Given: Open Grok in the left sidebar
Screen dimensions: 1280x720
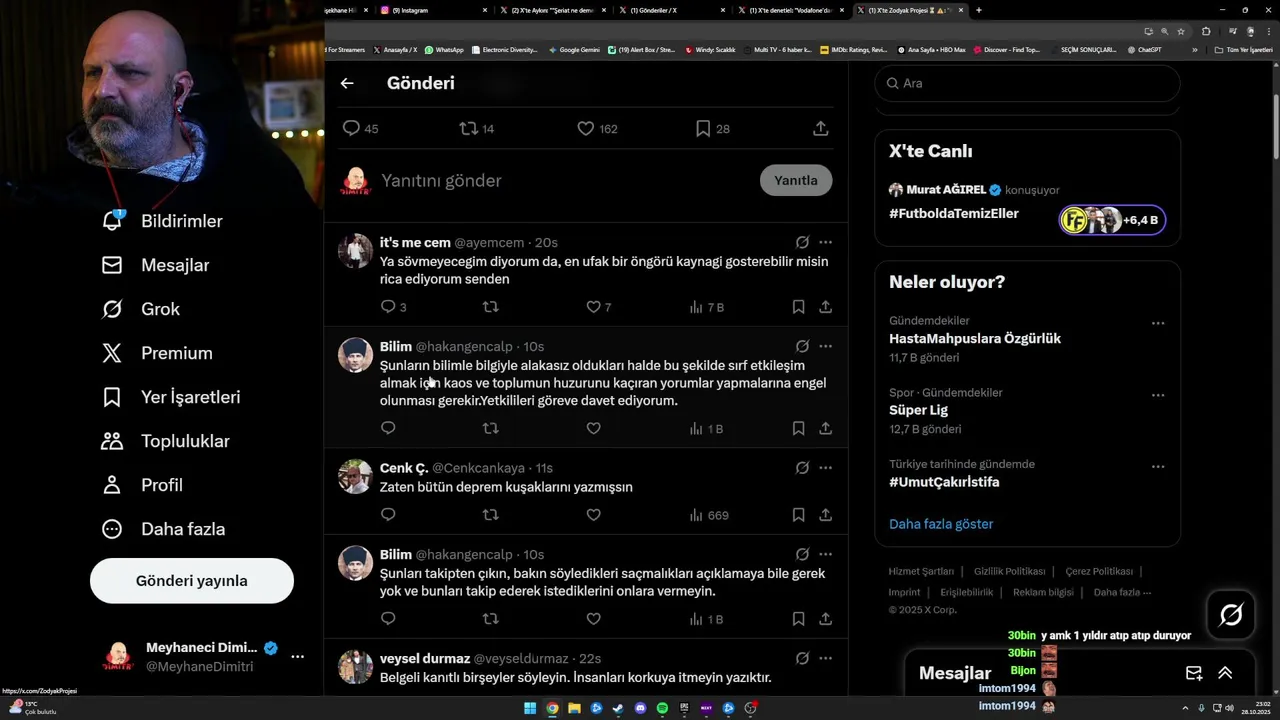Looking at the screenshot, I should (141, 309).
